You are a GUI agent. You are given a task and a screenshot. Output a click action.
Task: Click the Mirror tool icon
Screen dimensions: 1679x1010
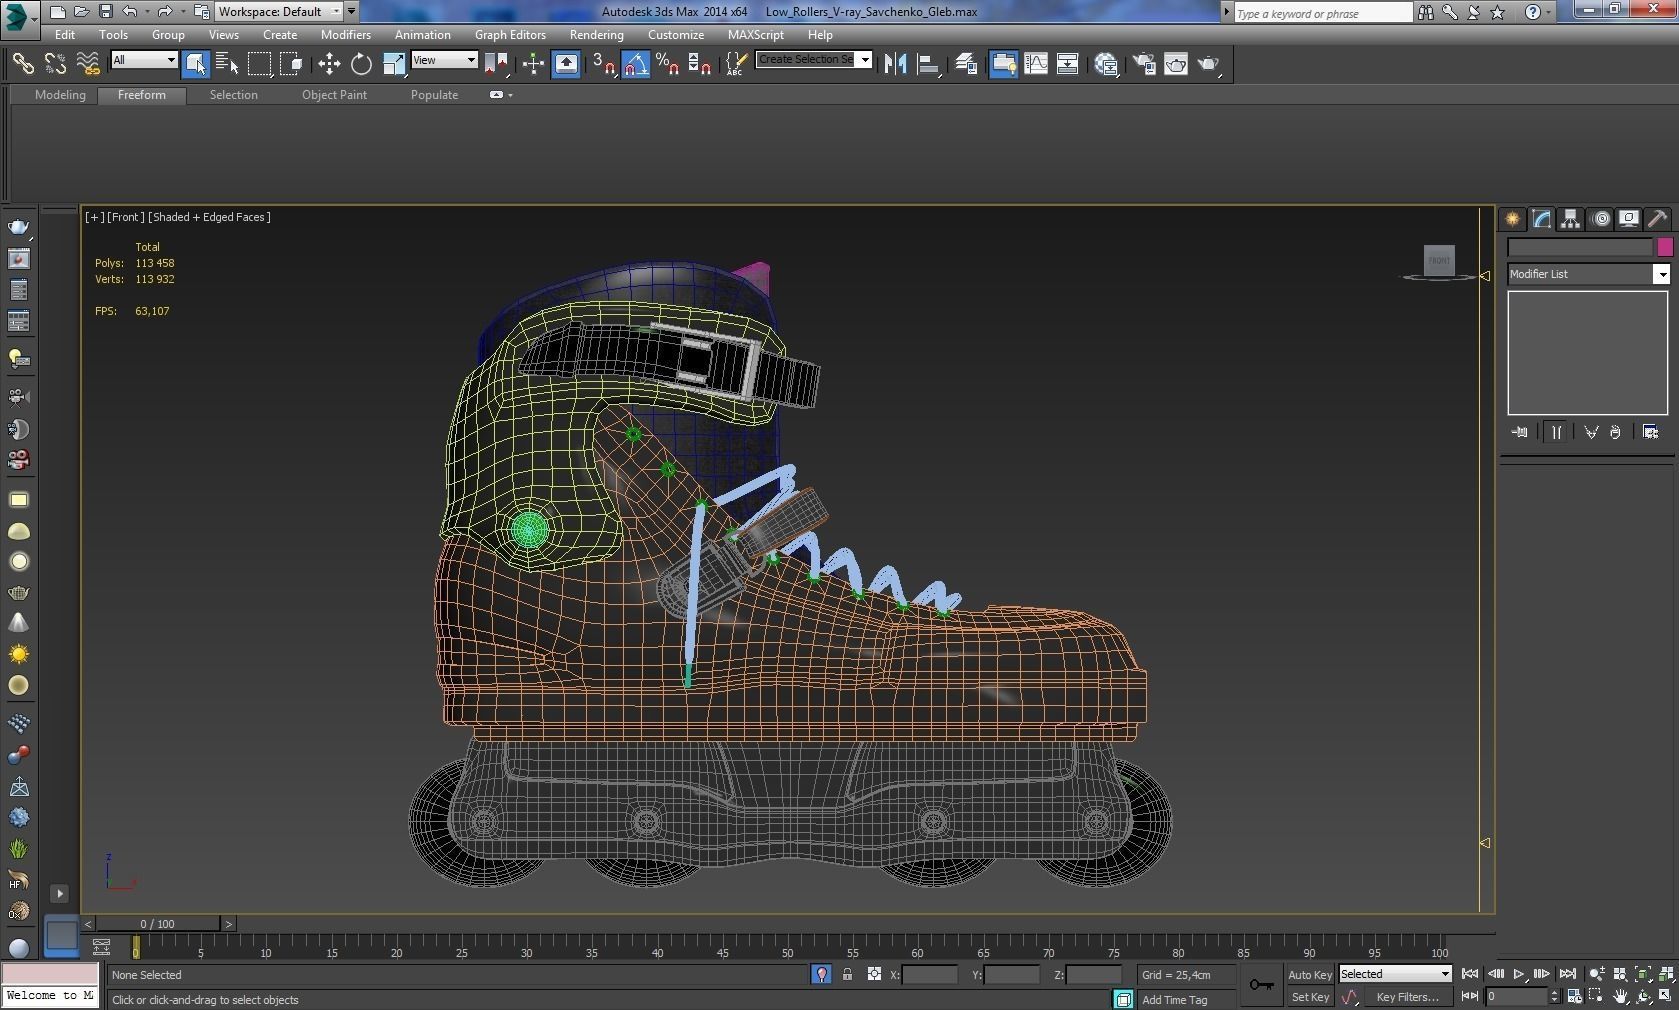[895, 64]
